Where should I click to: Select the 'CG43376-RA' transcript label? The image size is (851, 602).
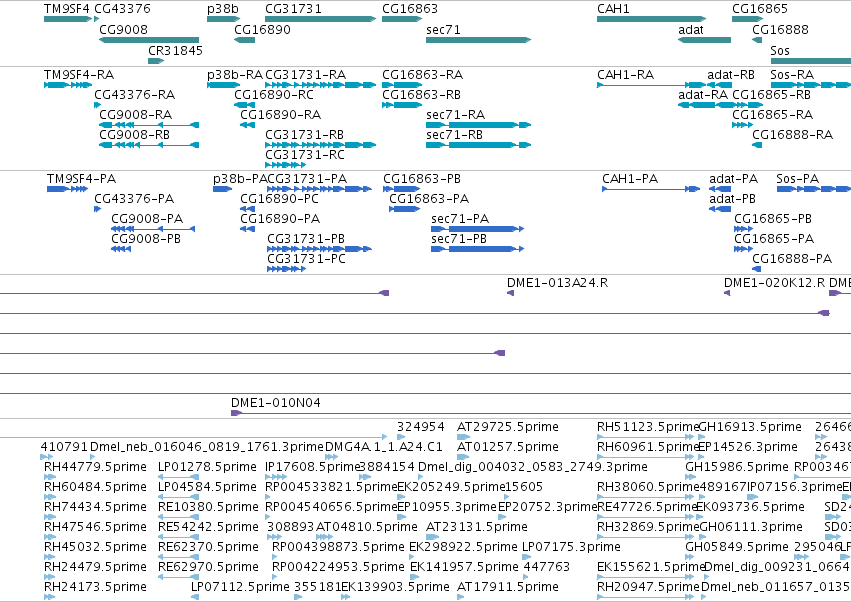[x=135, y=94]
